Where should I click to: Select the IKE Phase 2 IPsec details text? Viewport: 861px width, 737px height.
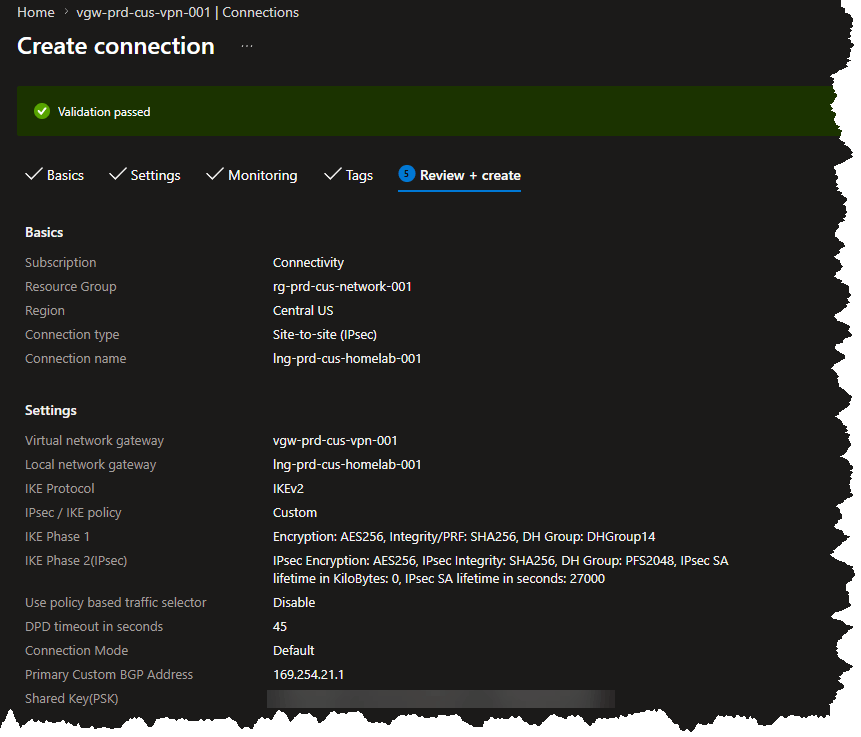501,570
